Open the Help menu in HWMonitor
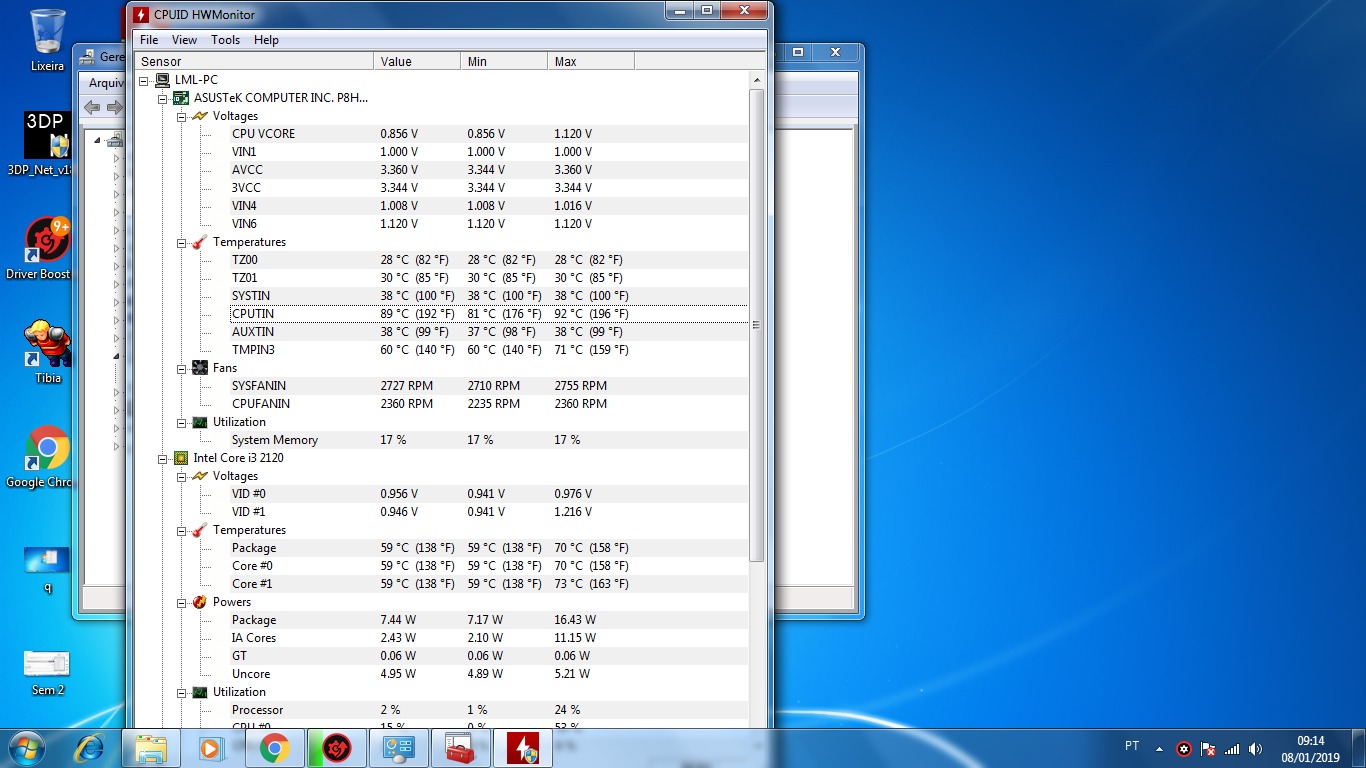Viewport: 1366px width, 768px height. tap(266, 40)
